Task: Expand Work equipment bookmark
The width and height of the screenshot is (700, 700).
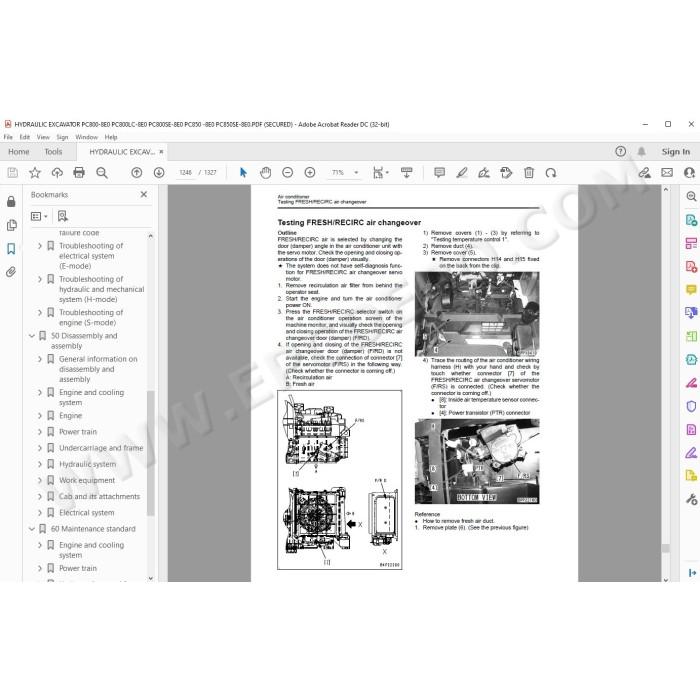Action: [x=40, y=480]
